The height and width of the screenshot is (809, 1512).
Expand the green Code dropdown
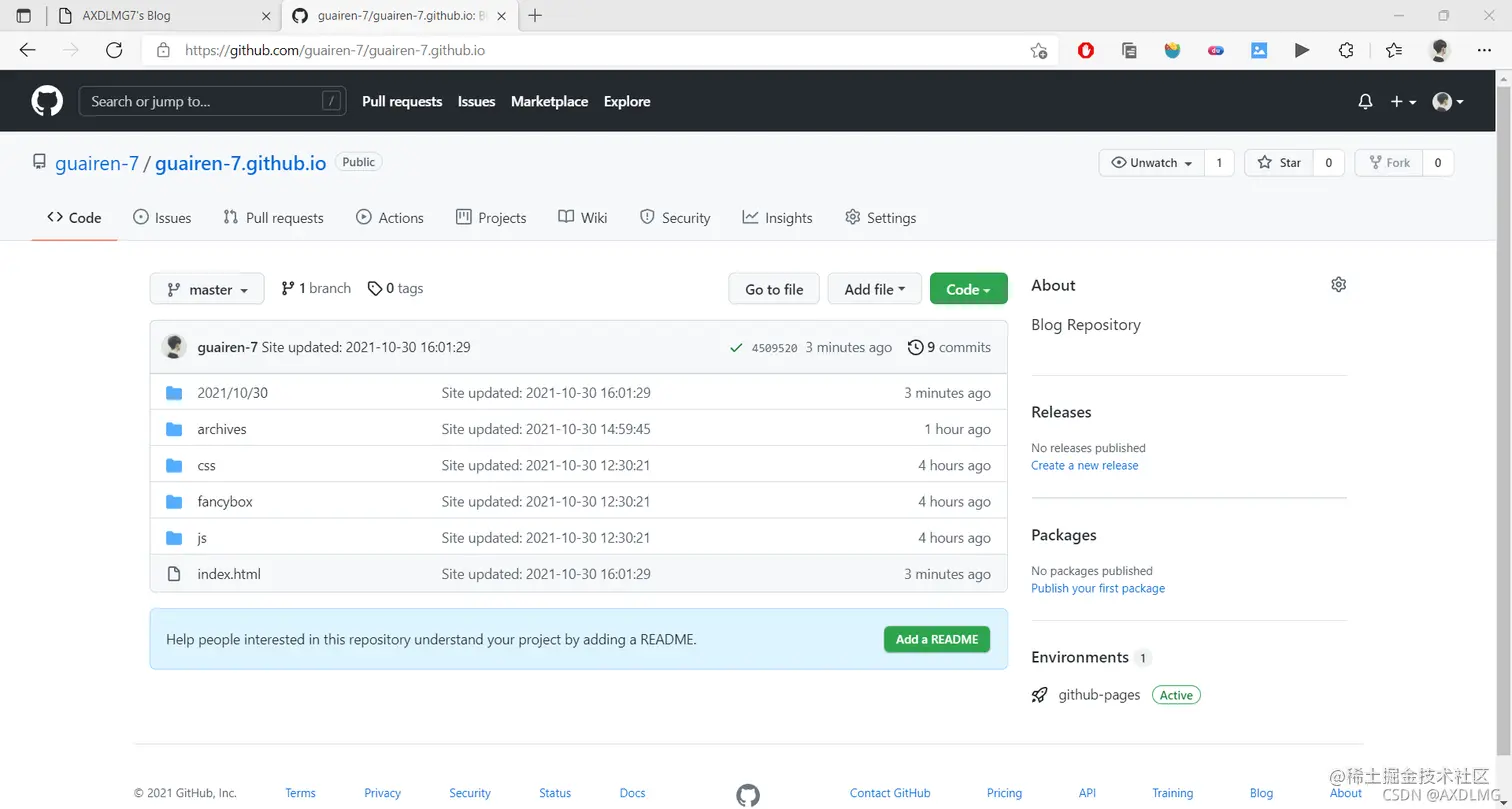969,289
